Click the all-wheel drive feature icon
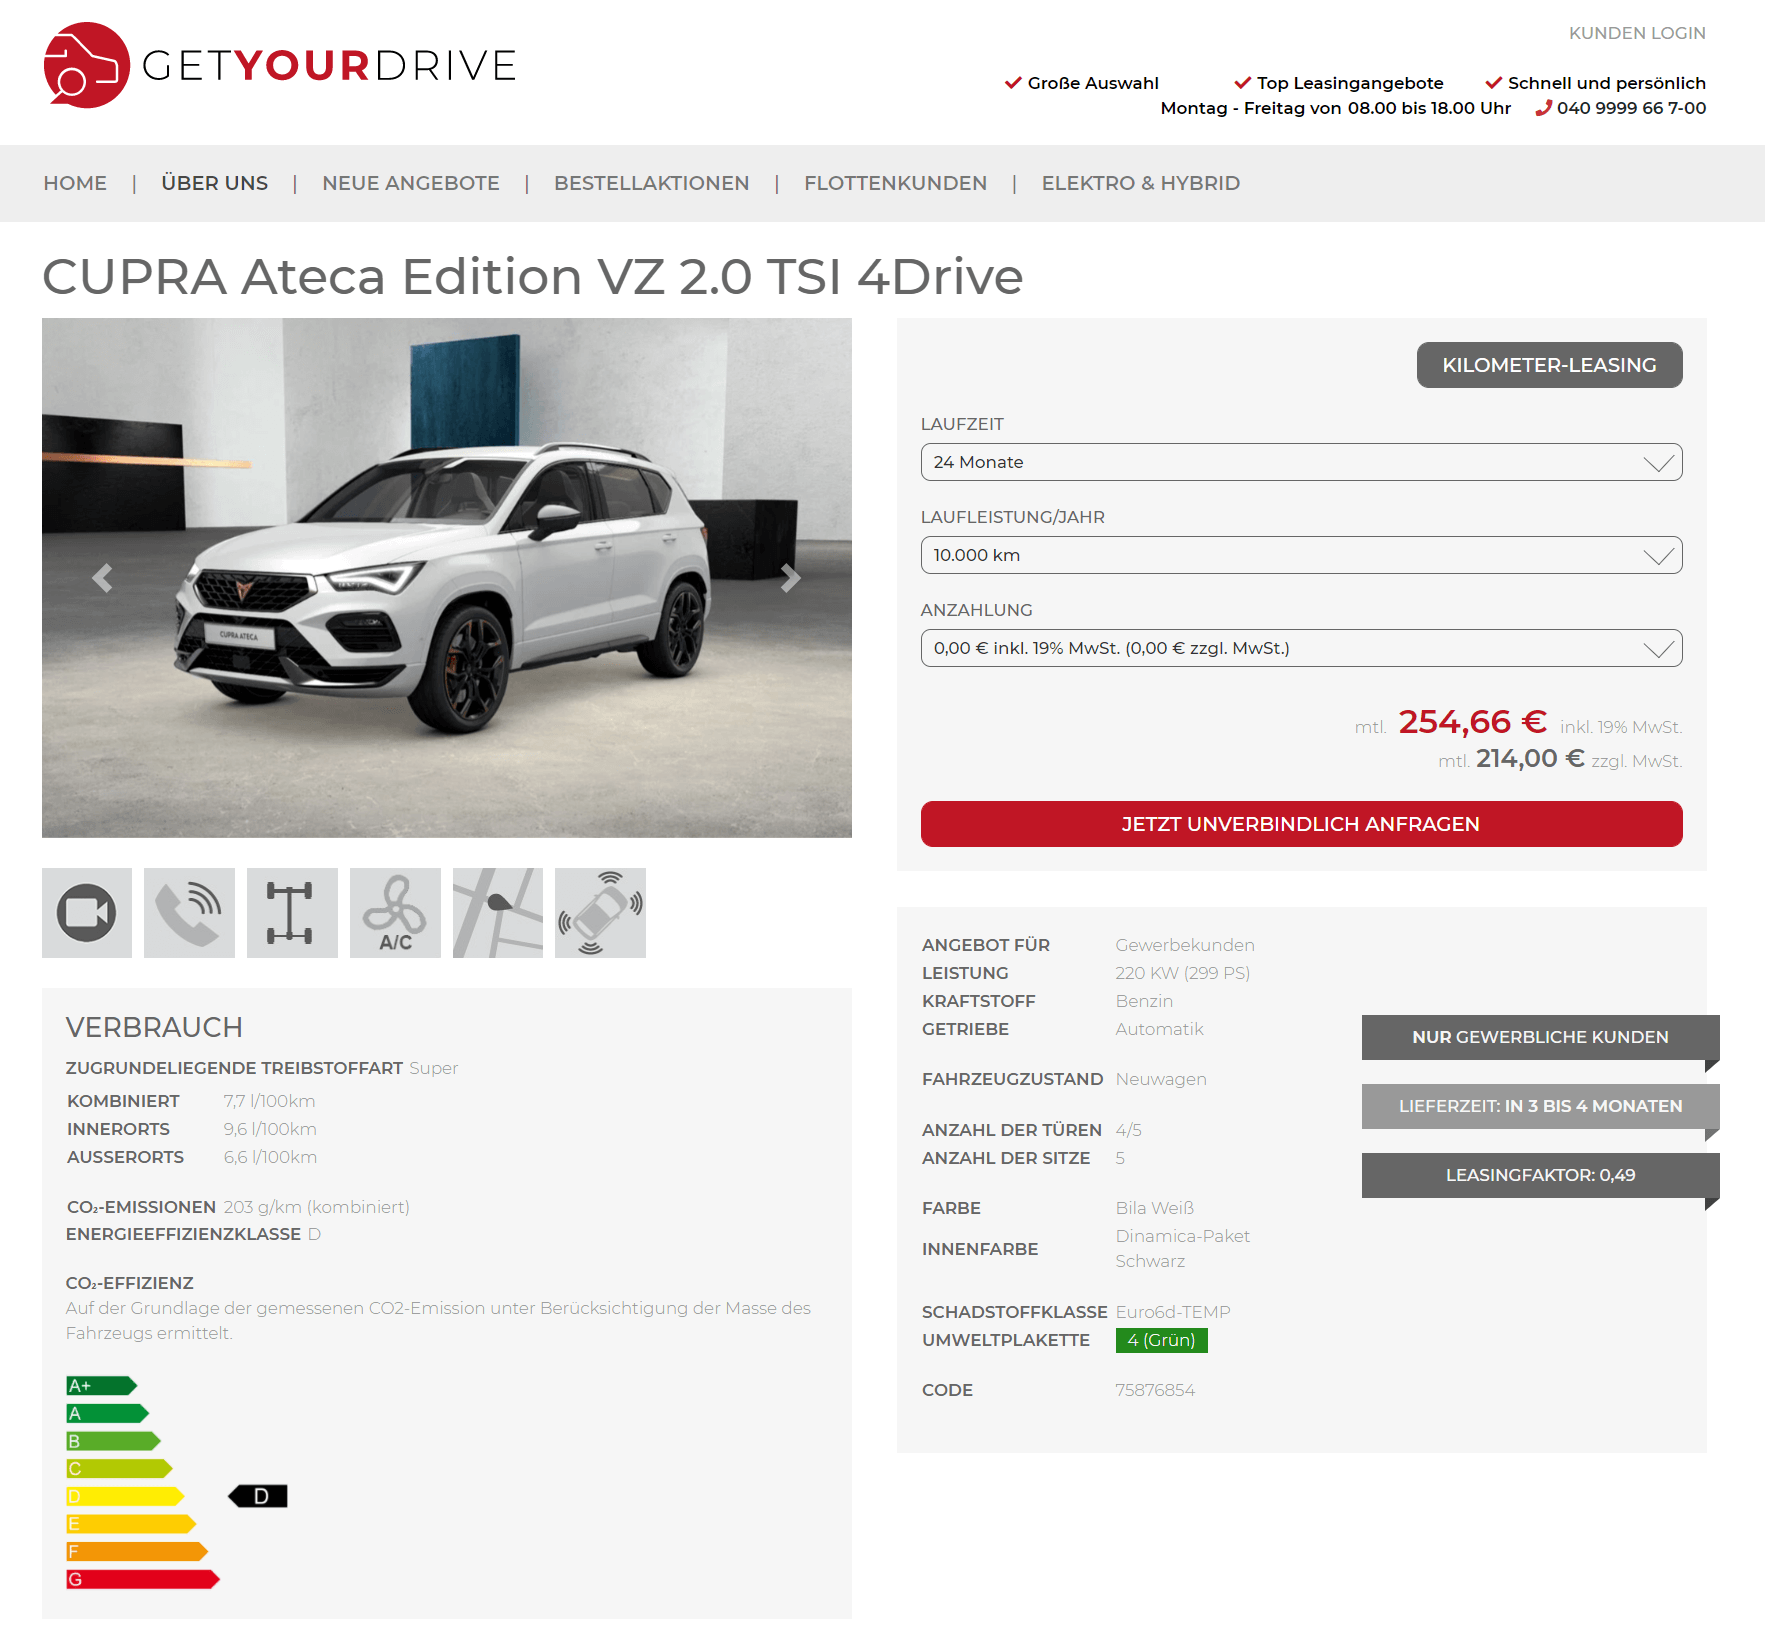The height and width of the screenshot is (1638, 1765). [292, 913]
